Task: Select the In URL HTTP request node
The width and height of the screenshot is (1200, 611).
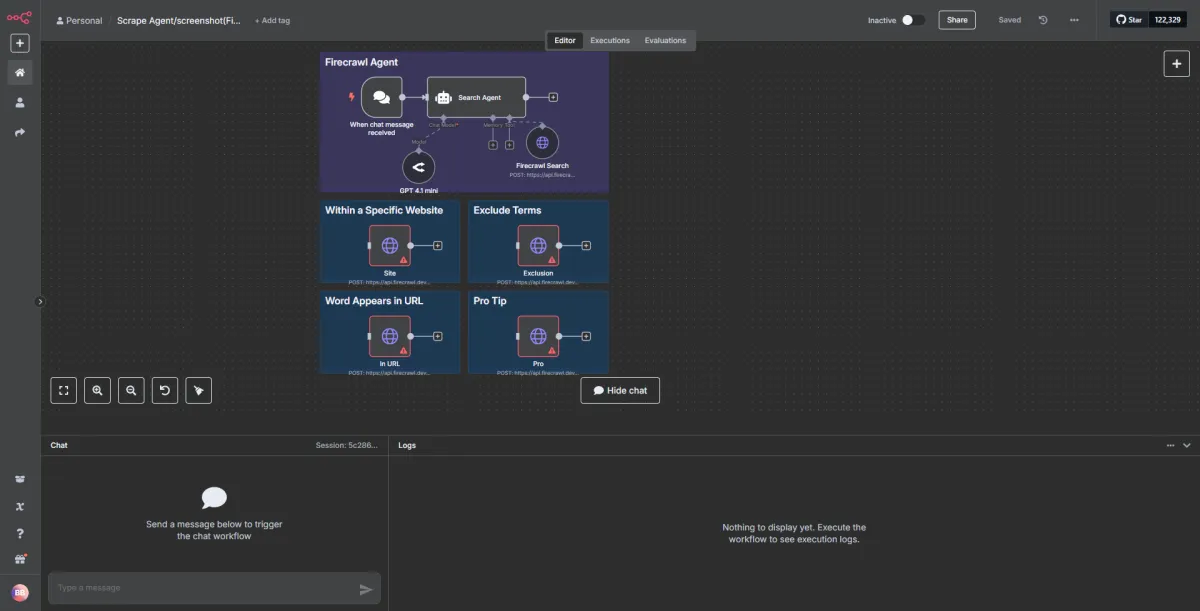Action: pyautogui.click(x=389, y=336)
